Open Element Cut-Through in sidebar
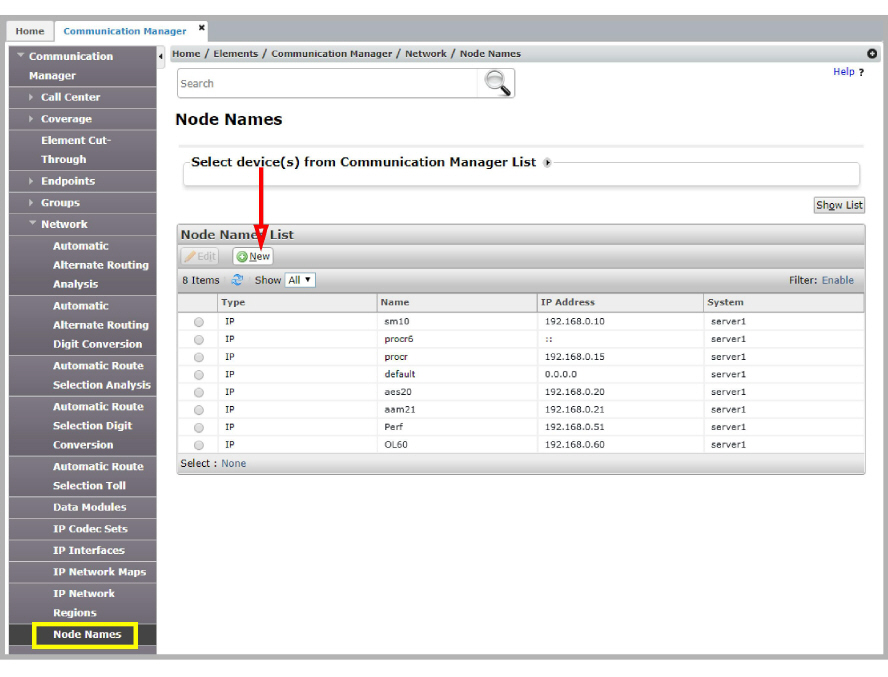Viewport: 888px width, 677px height. 83,150
